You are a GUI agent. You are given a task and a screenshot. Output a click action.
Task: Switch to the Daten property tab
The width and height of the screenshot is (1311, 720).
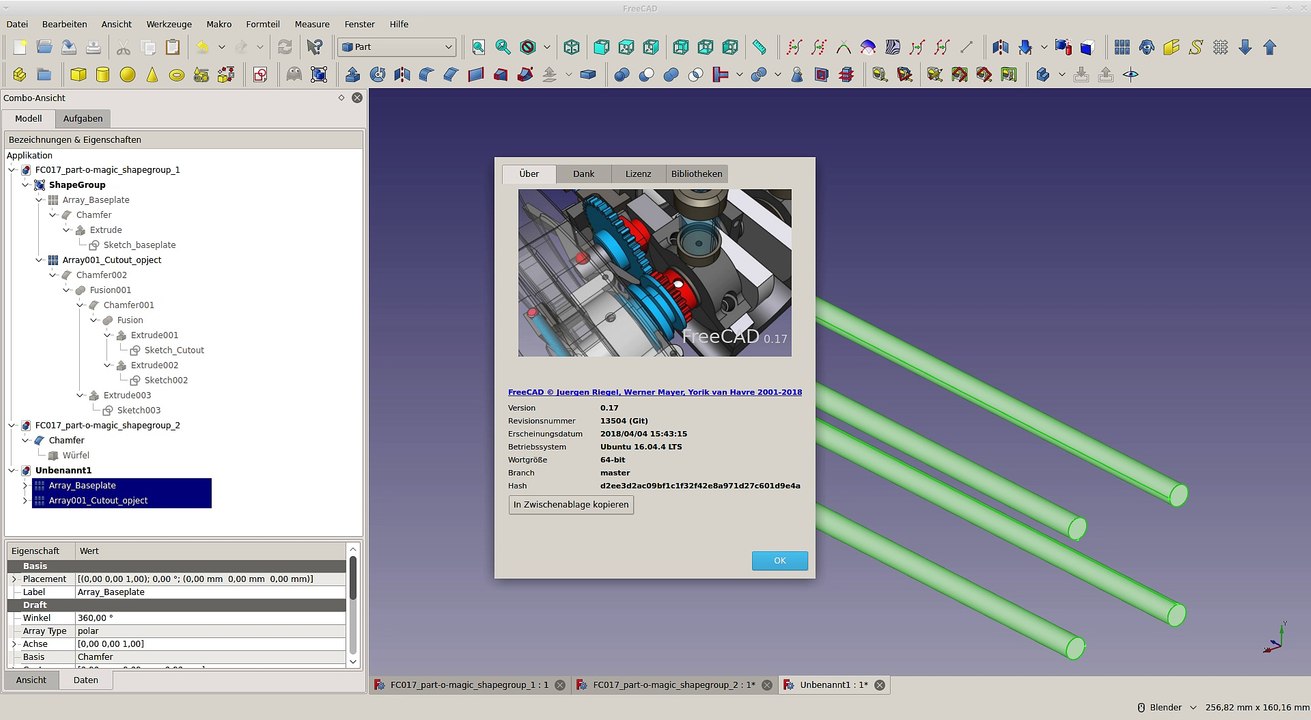[86, 680]
